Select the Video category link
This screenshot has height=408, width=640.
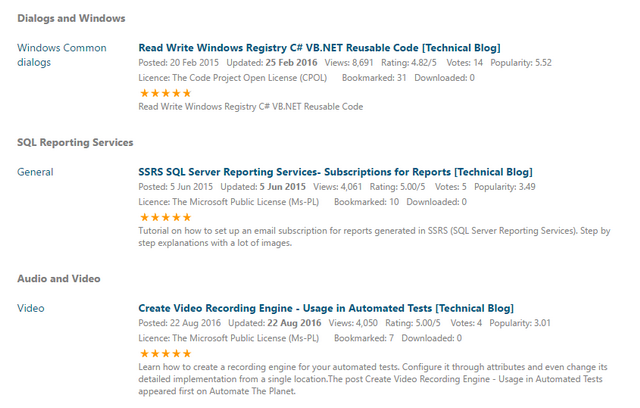click(31, 308)
